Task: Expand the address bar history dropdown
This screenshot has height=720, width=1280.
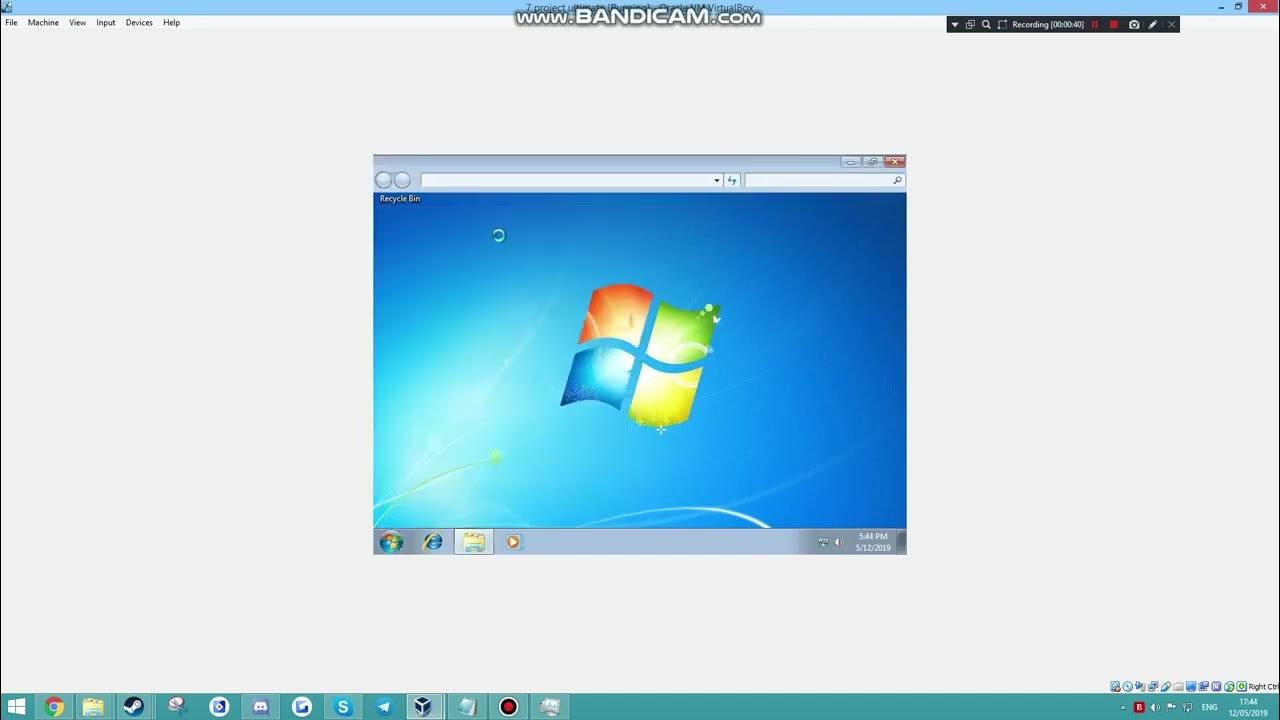Action: tap(717, 180)
